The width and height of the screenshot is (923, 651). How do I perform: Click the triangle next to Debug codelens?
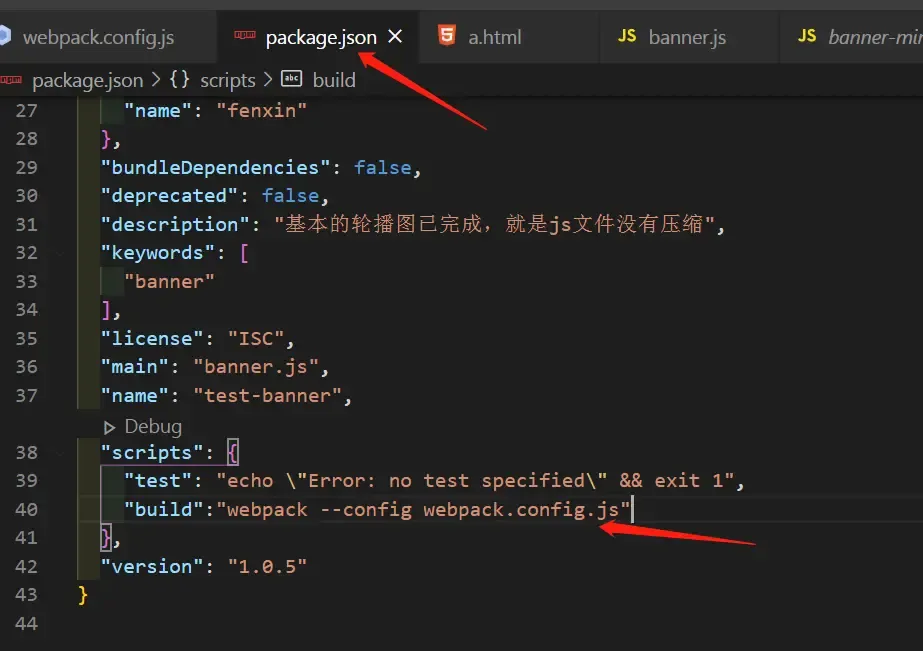109,426
